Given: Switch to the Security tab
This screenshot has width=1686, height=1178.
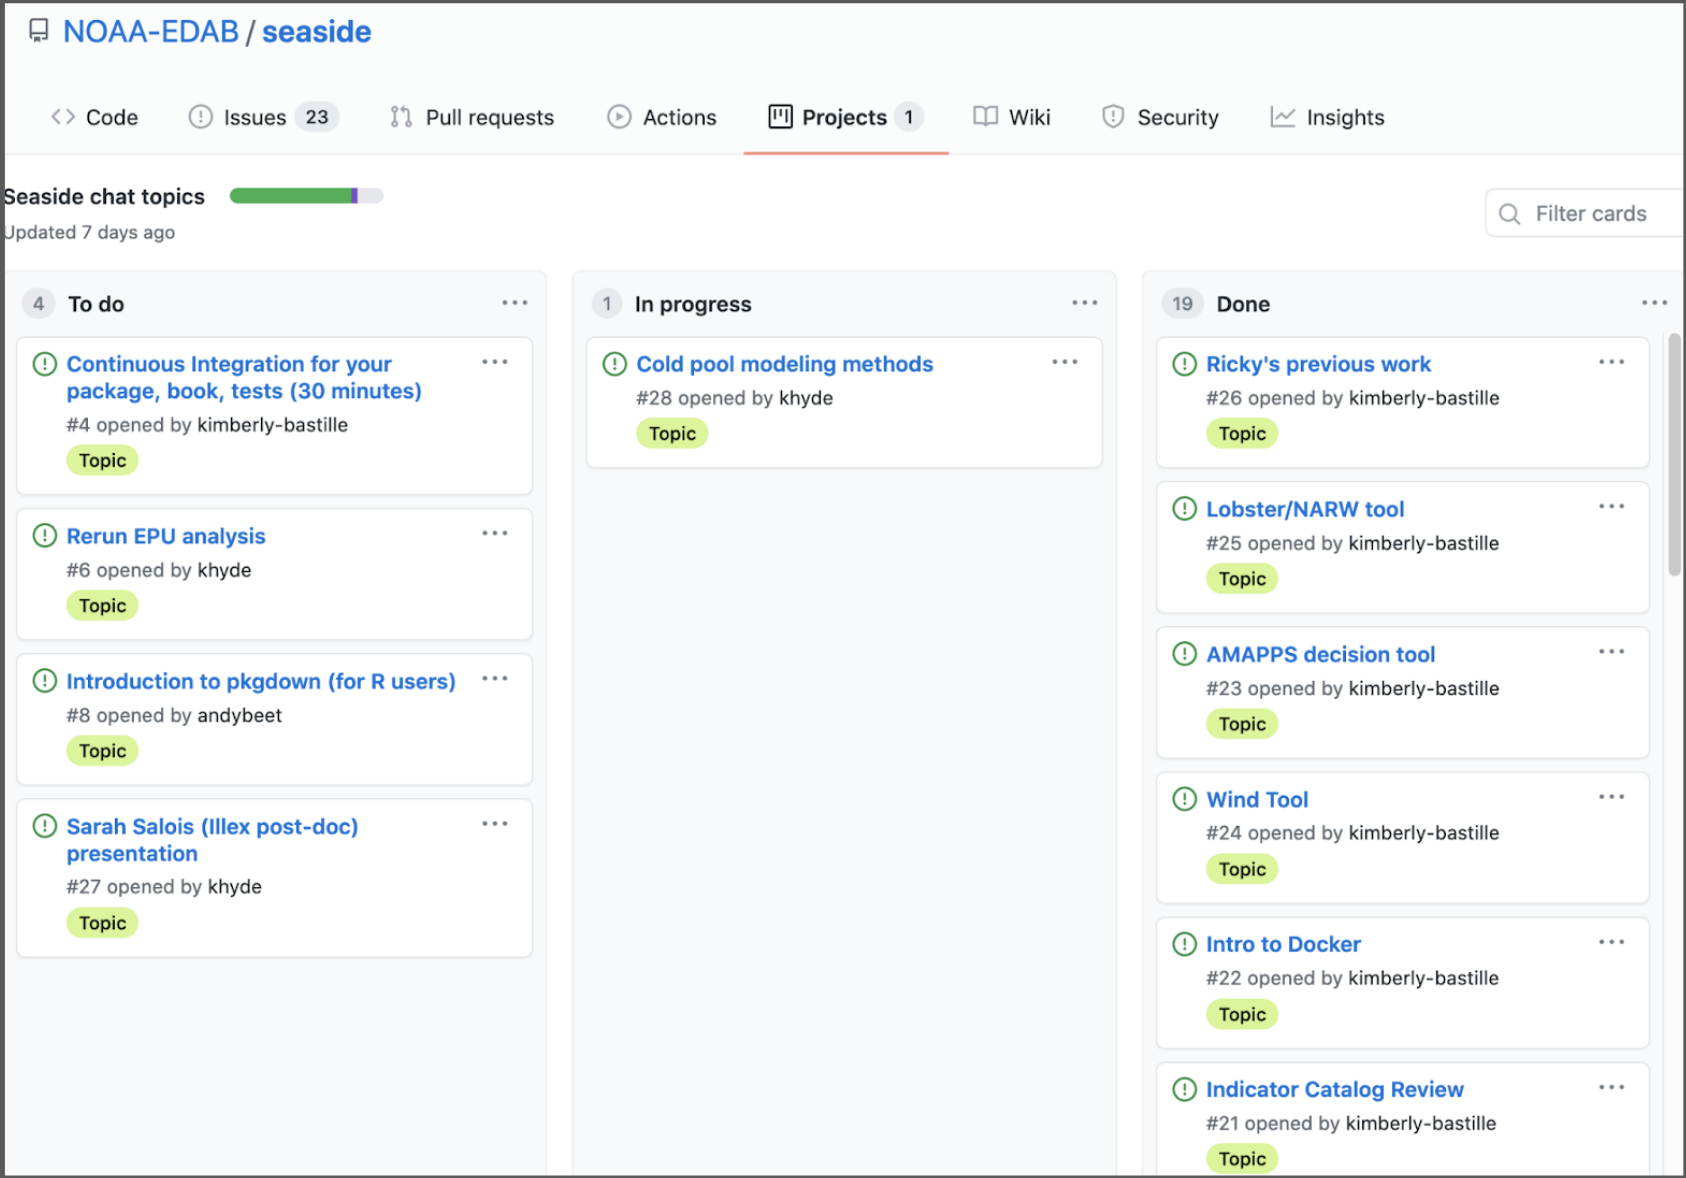Looking at the screenshot, I should [x=1161, y=117].
